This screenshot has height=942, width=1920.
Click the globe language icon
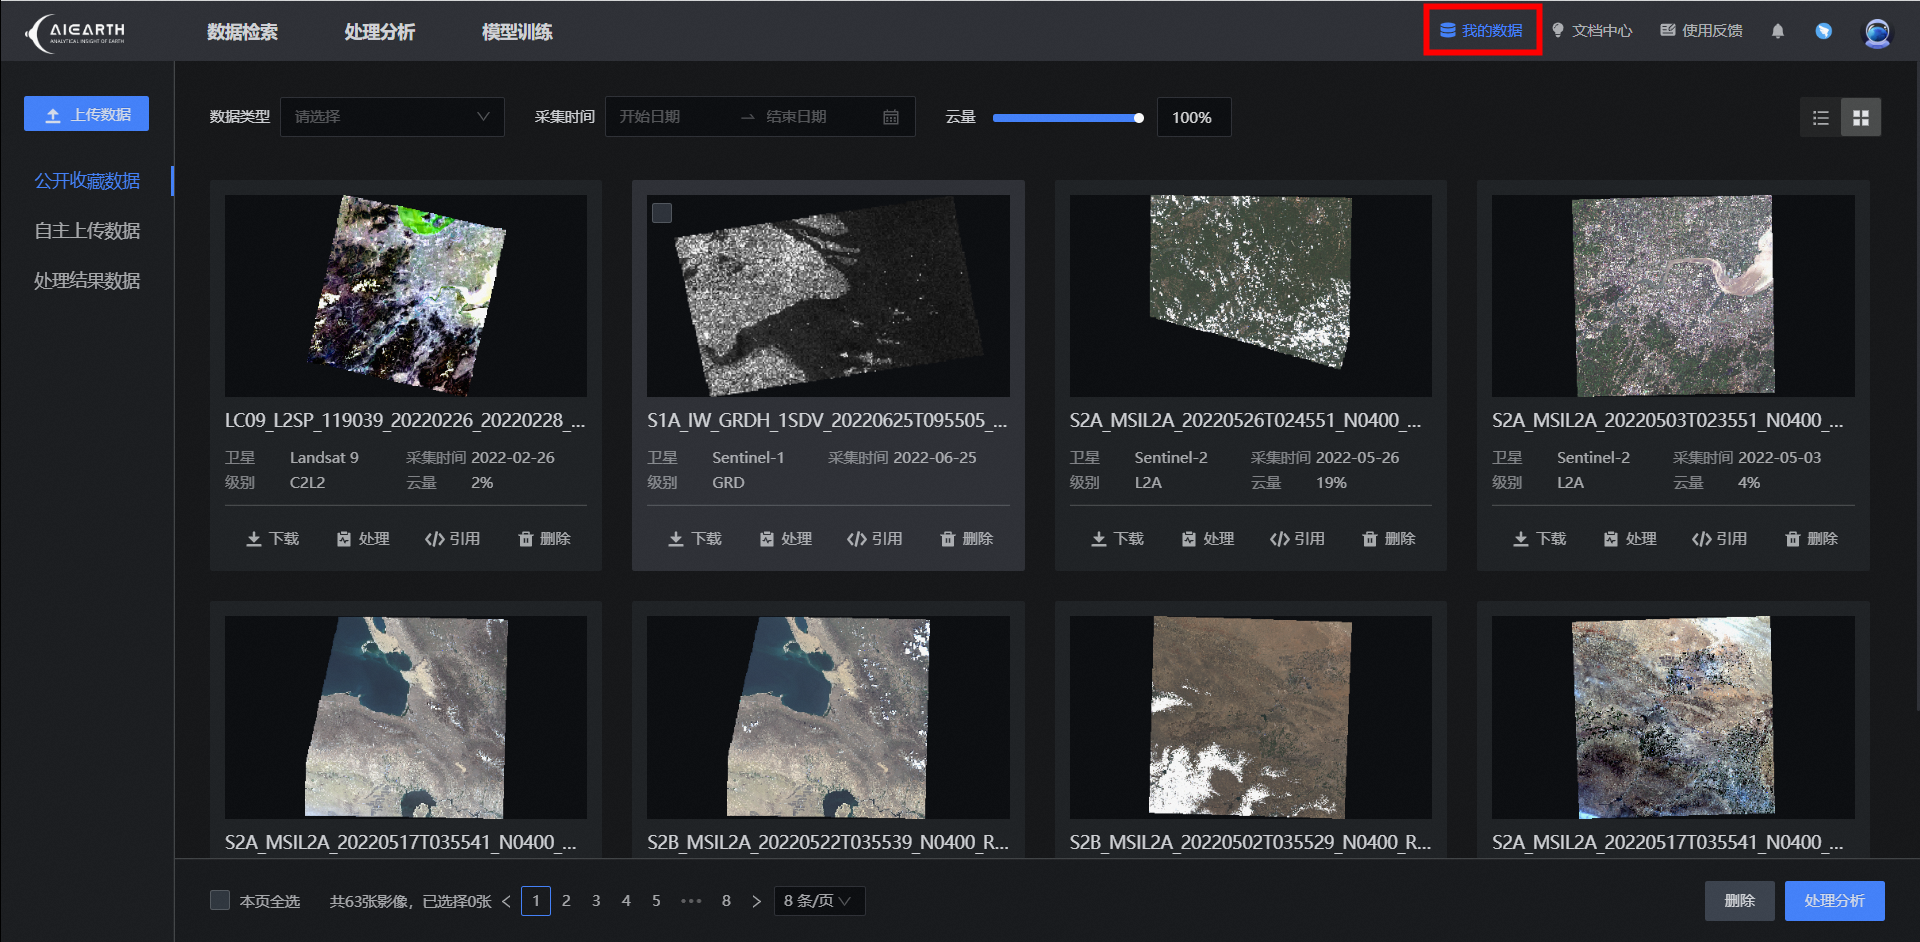point(1823,31)
